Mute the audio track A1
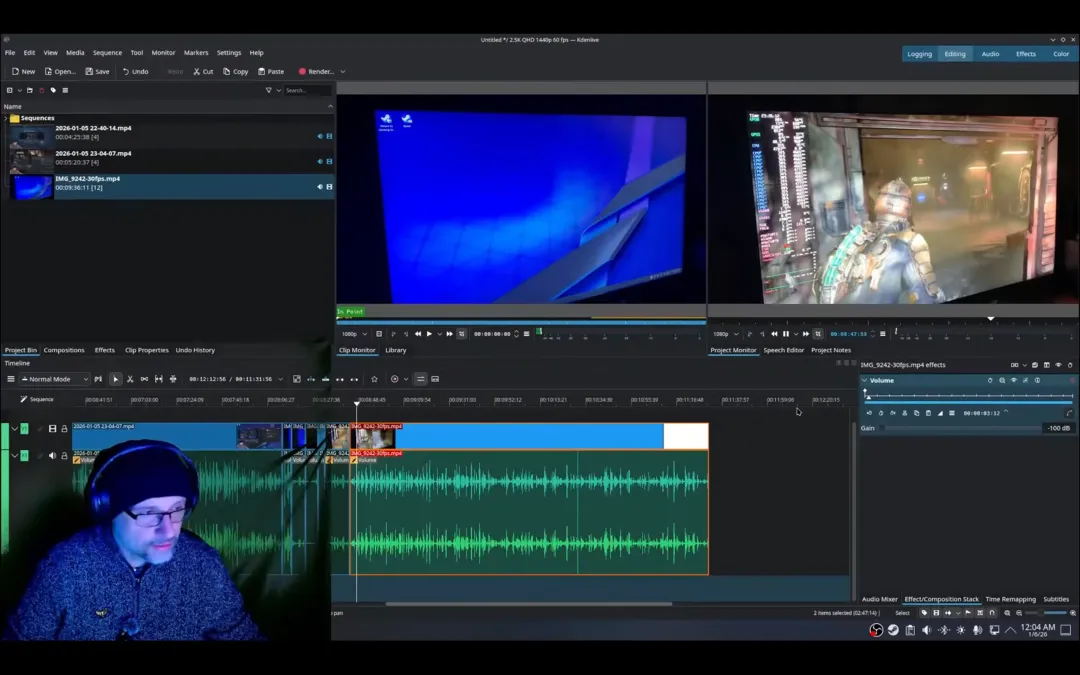The width and height of the screenshot is (1080, 675). tap(52, 456)
